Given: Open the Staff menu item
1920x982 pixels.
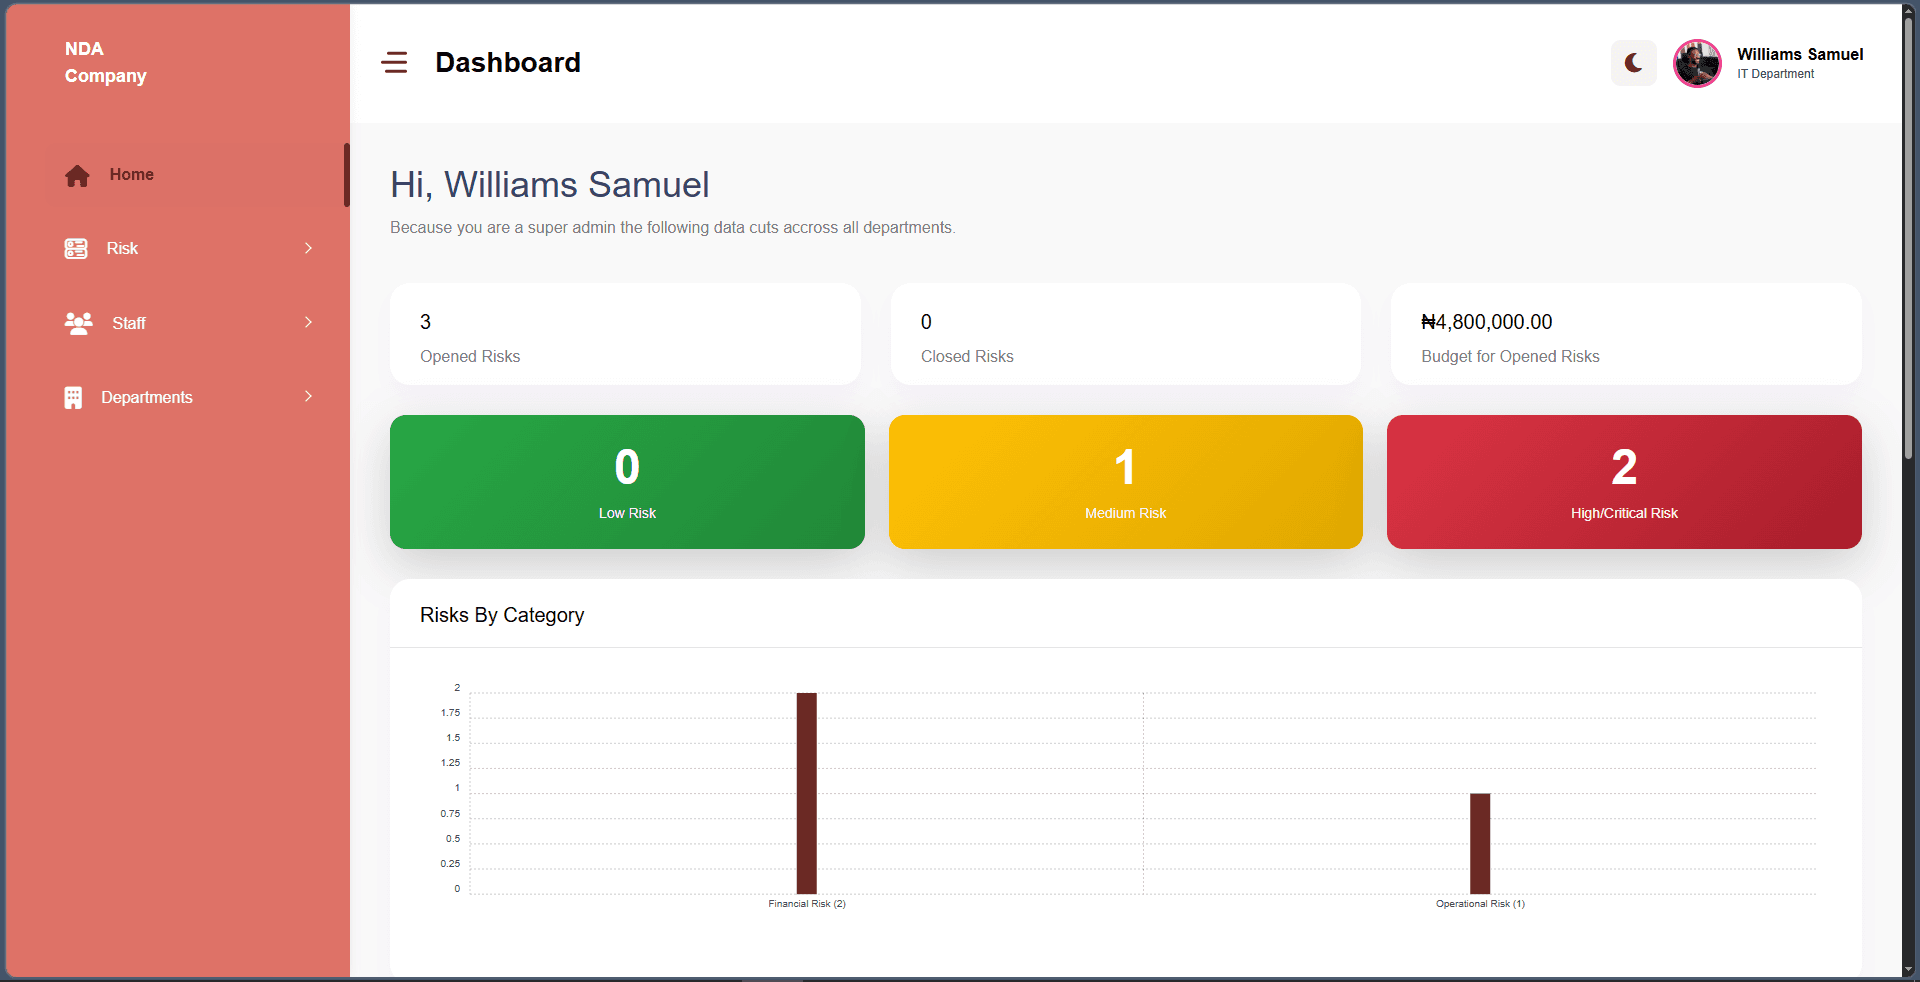Looking at the screenshot, I should 190,323.
